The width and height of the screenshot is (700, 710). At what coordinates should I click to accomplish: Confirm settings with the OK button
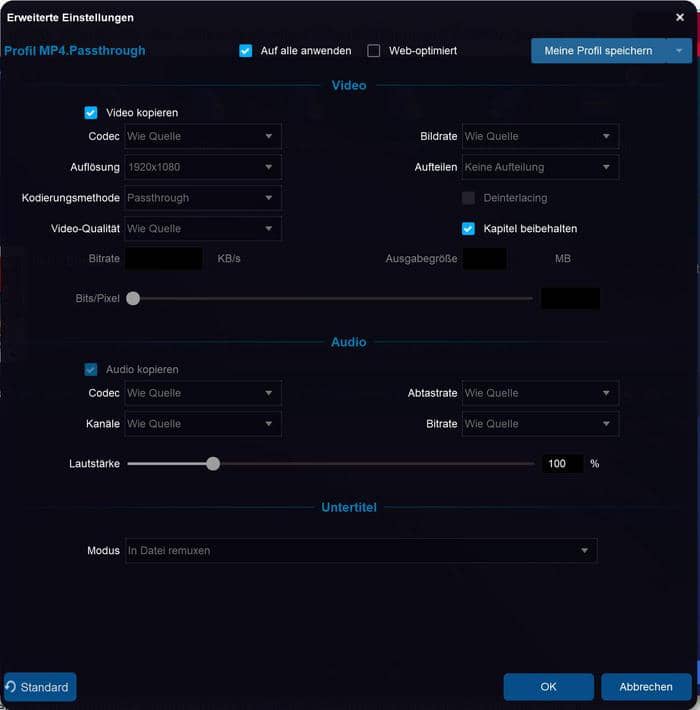click(548, 687)
